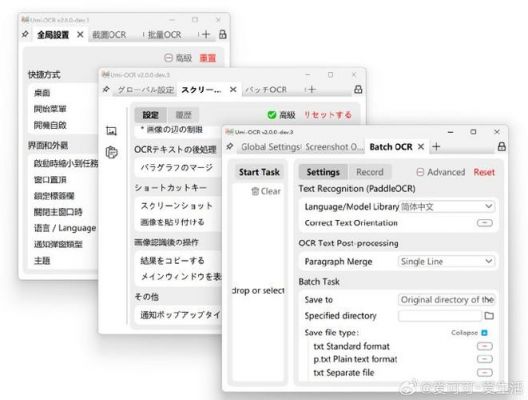Click pin icon in Chinese settings window
The image size is (528, 400).
click(x=25, y=34)
